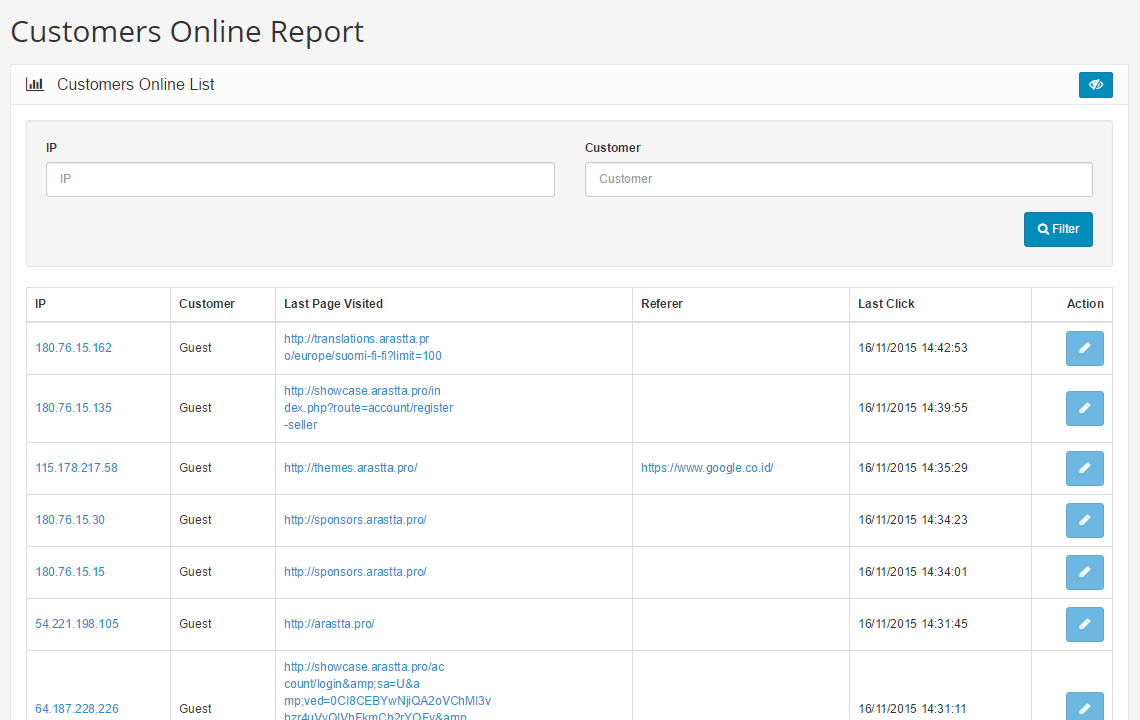Click the edit pencil for IP 180.76.15.30
Image resolution: width=1140 pixels, height=720 pixels.
coord(1084,520)
